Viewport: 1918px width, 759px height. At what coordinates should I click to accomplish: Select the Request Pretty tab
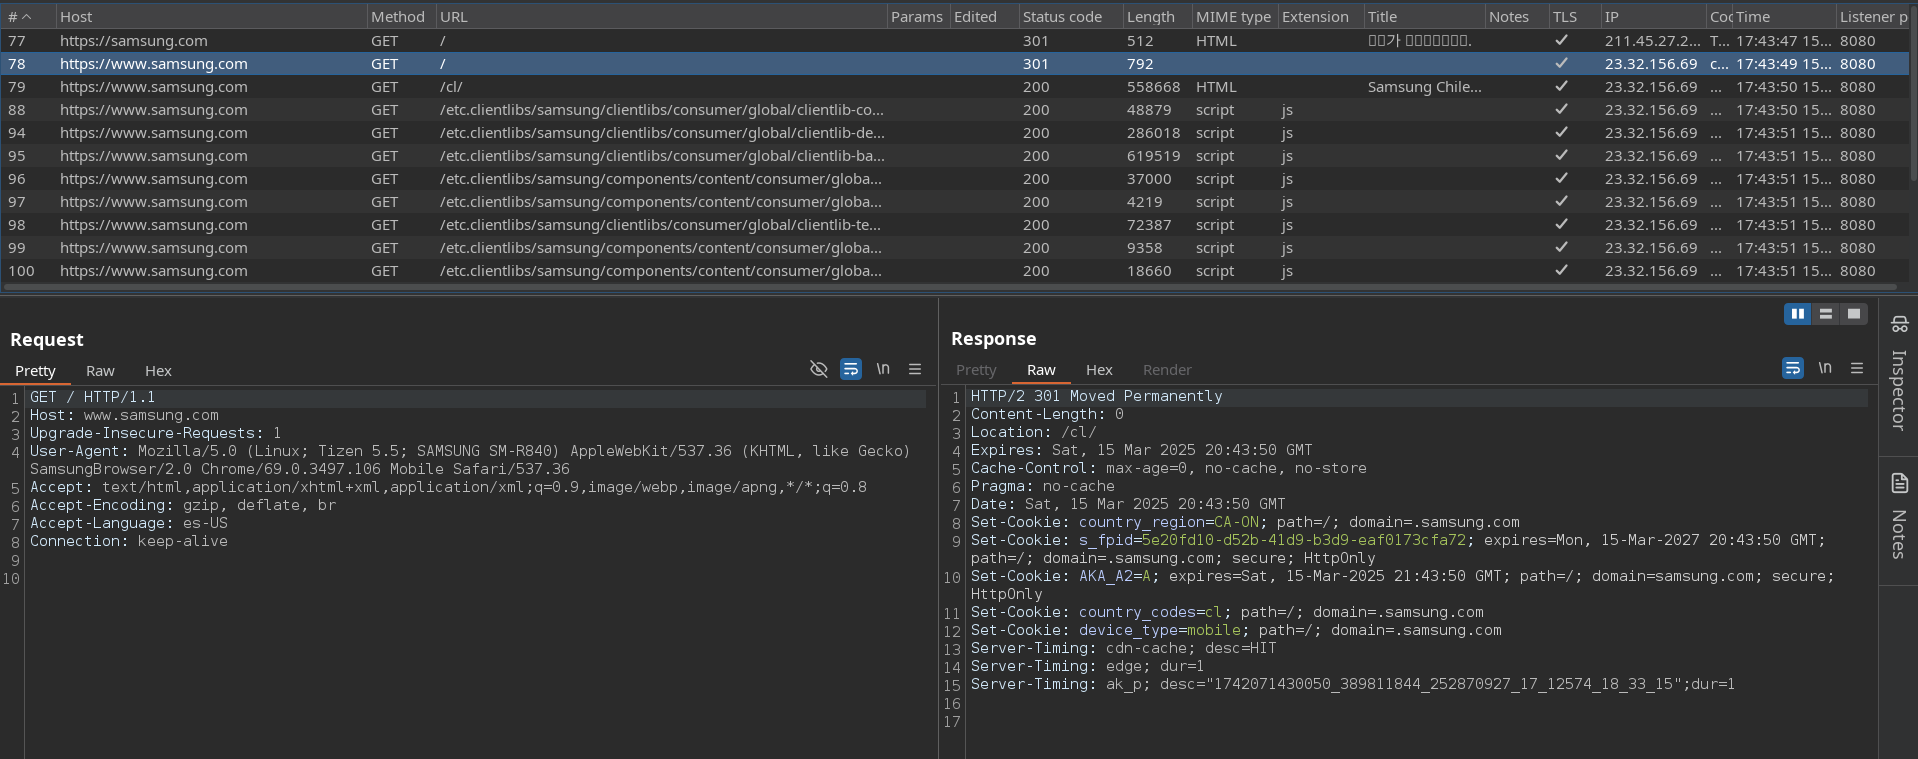pyautogui.click(x=35, y=371)
